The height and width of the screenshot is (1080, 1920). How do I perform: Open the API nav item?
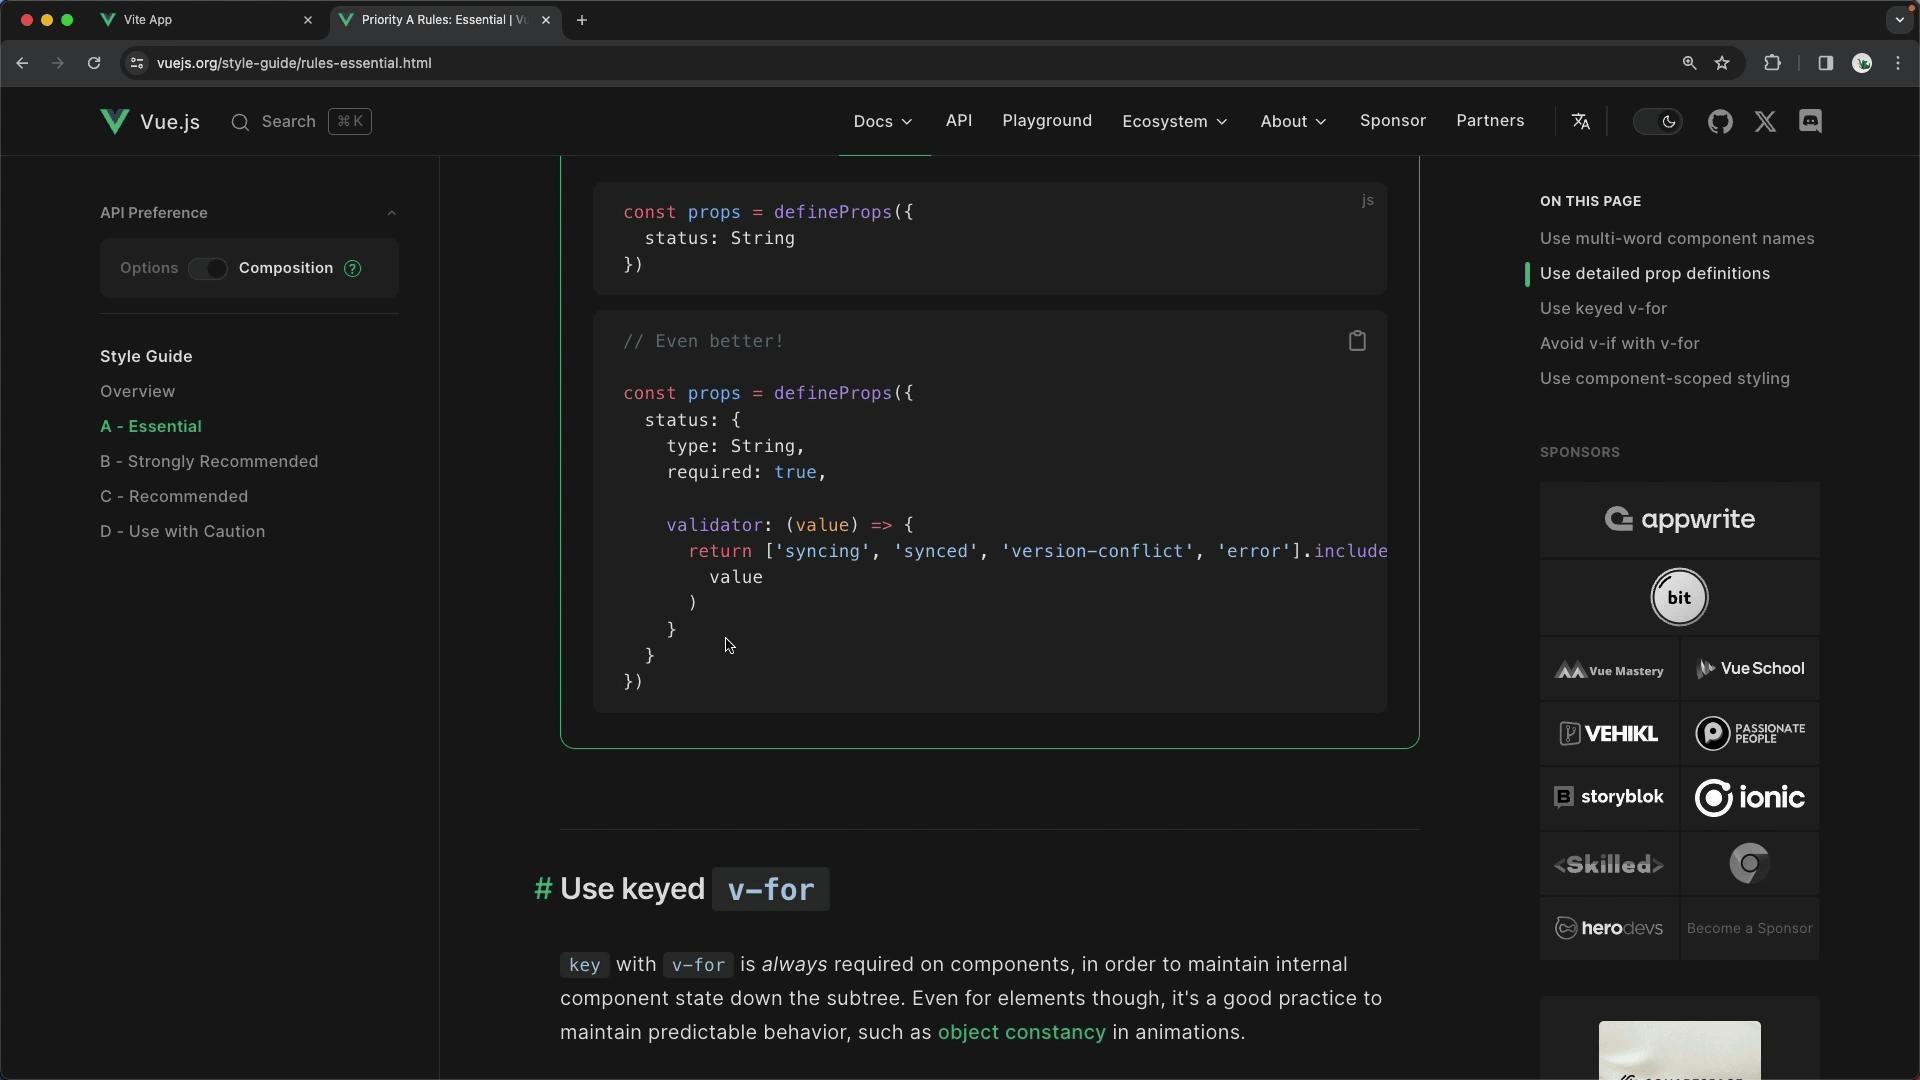pyautogui.click(x=959, y=121)
